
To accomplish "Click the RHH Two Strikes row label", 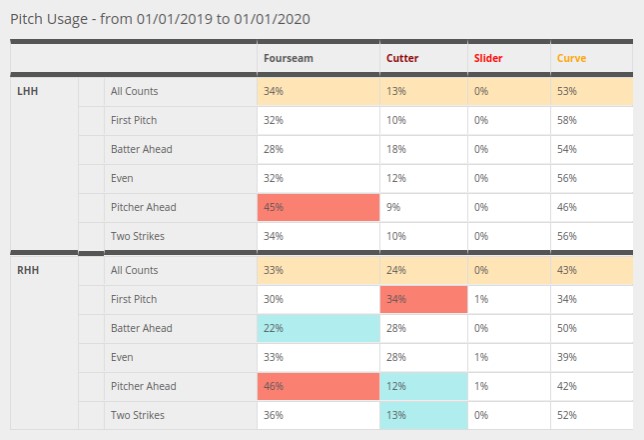I will (139, 415).
